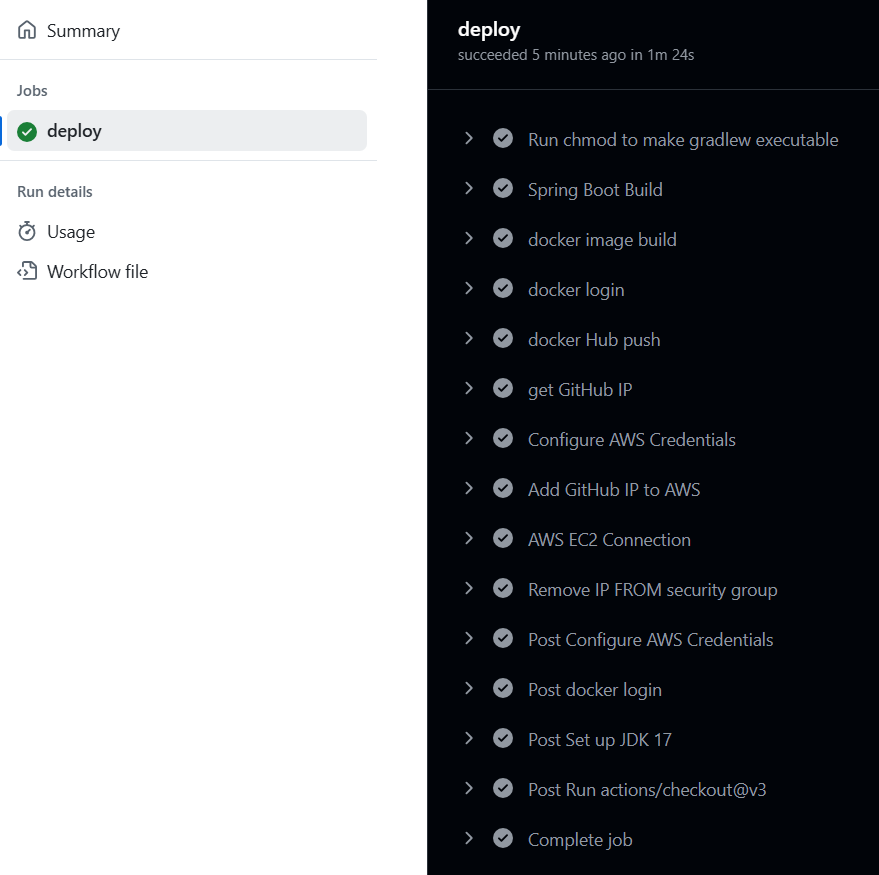Click chevron beside Post Run actions/checkout@v3
879x875 pixels.
(x=469, y=788)
